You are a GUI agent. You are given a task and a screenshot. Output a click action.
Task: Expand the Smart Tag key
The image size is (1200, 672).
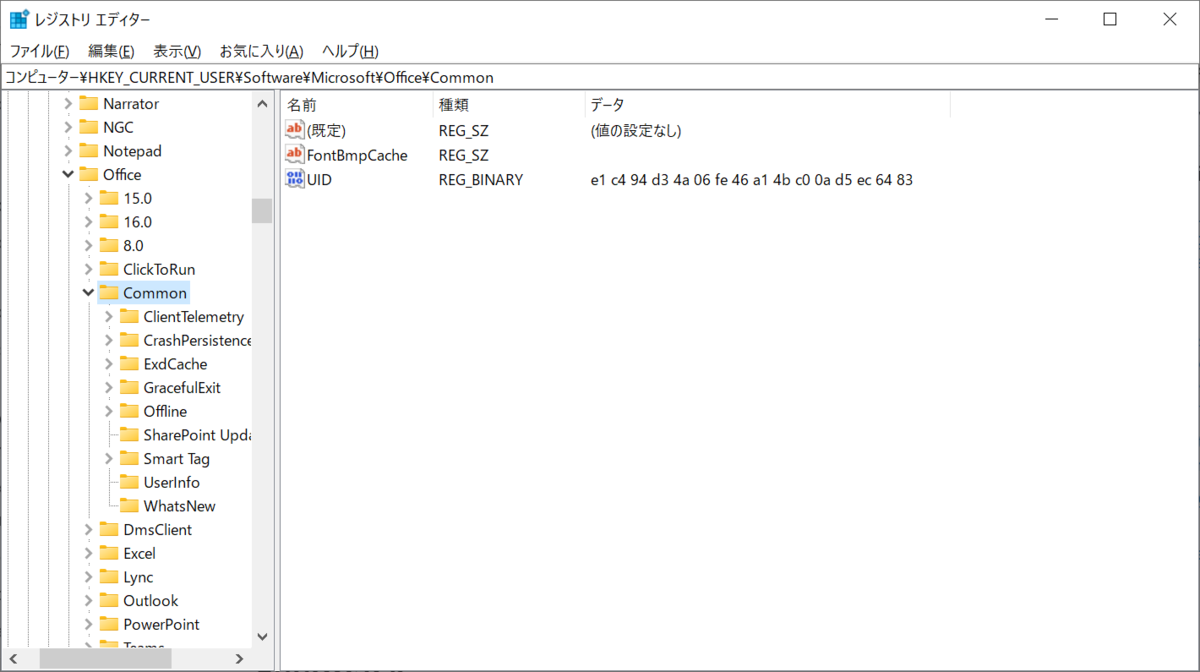pyautogui.click(x=108, y=458)
